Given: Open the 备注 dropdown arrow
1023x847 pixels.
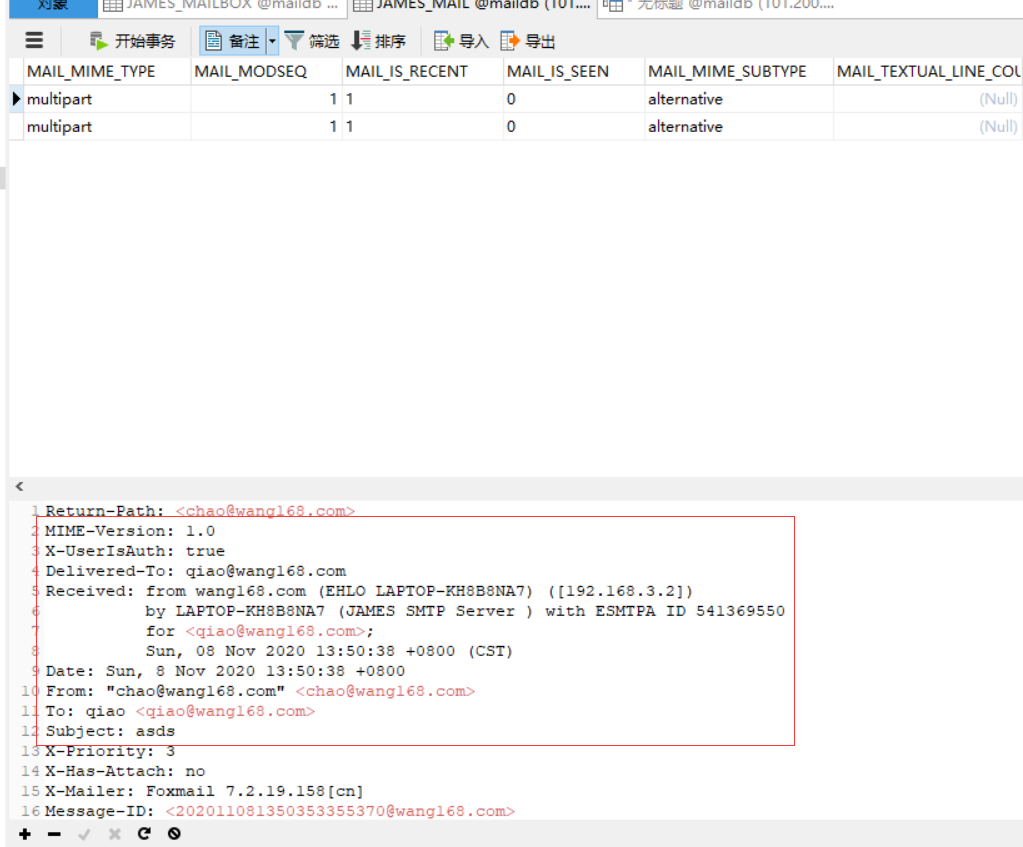Looking at the screenshot, I should point(270,40).
